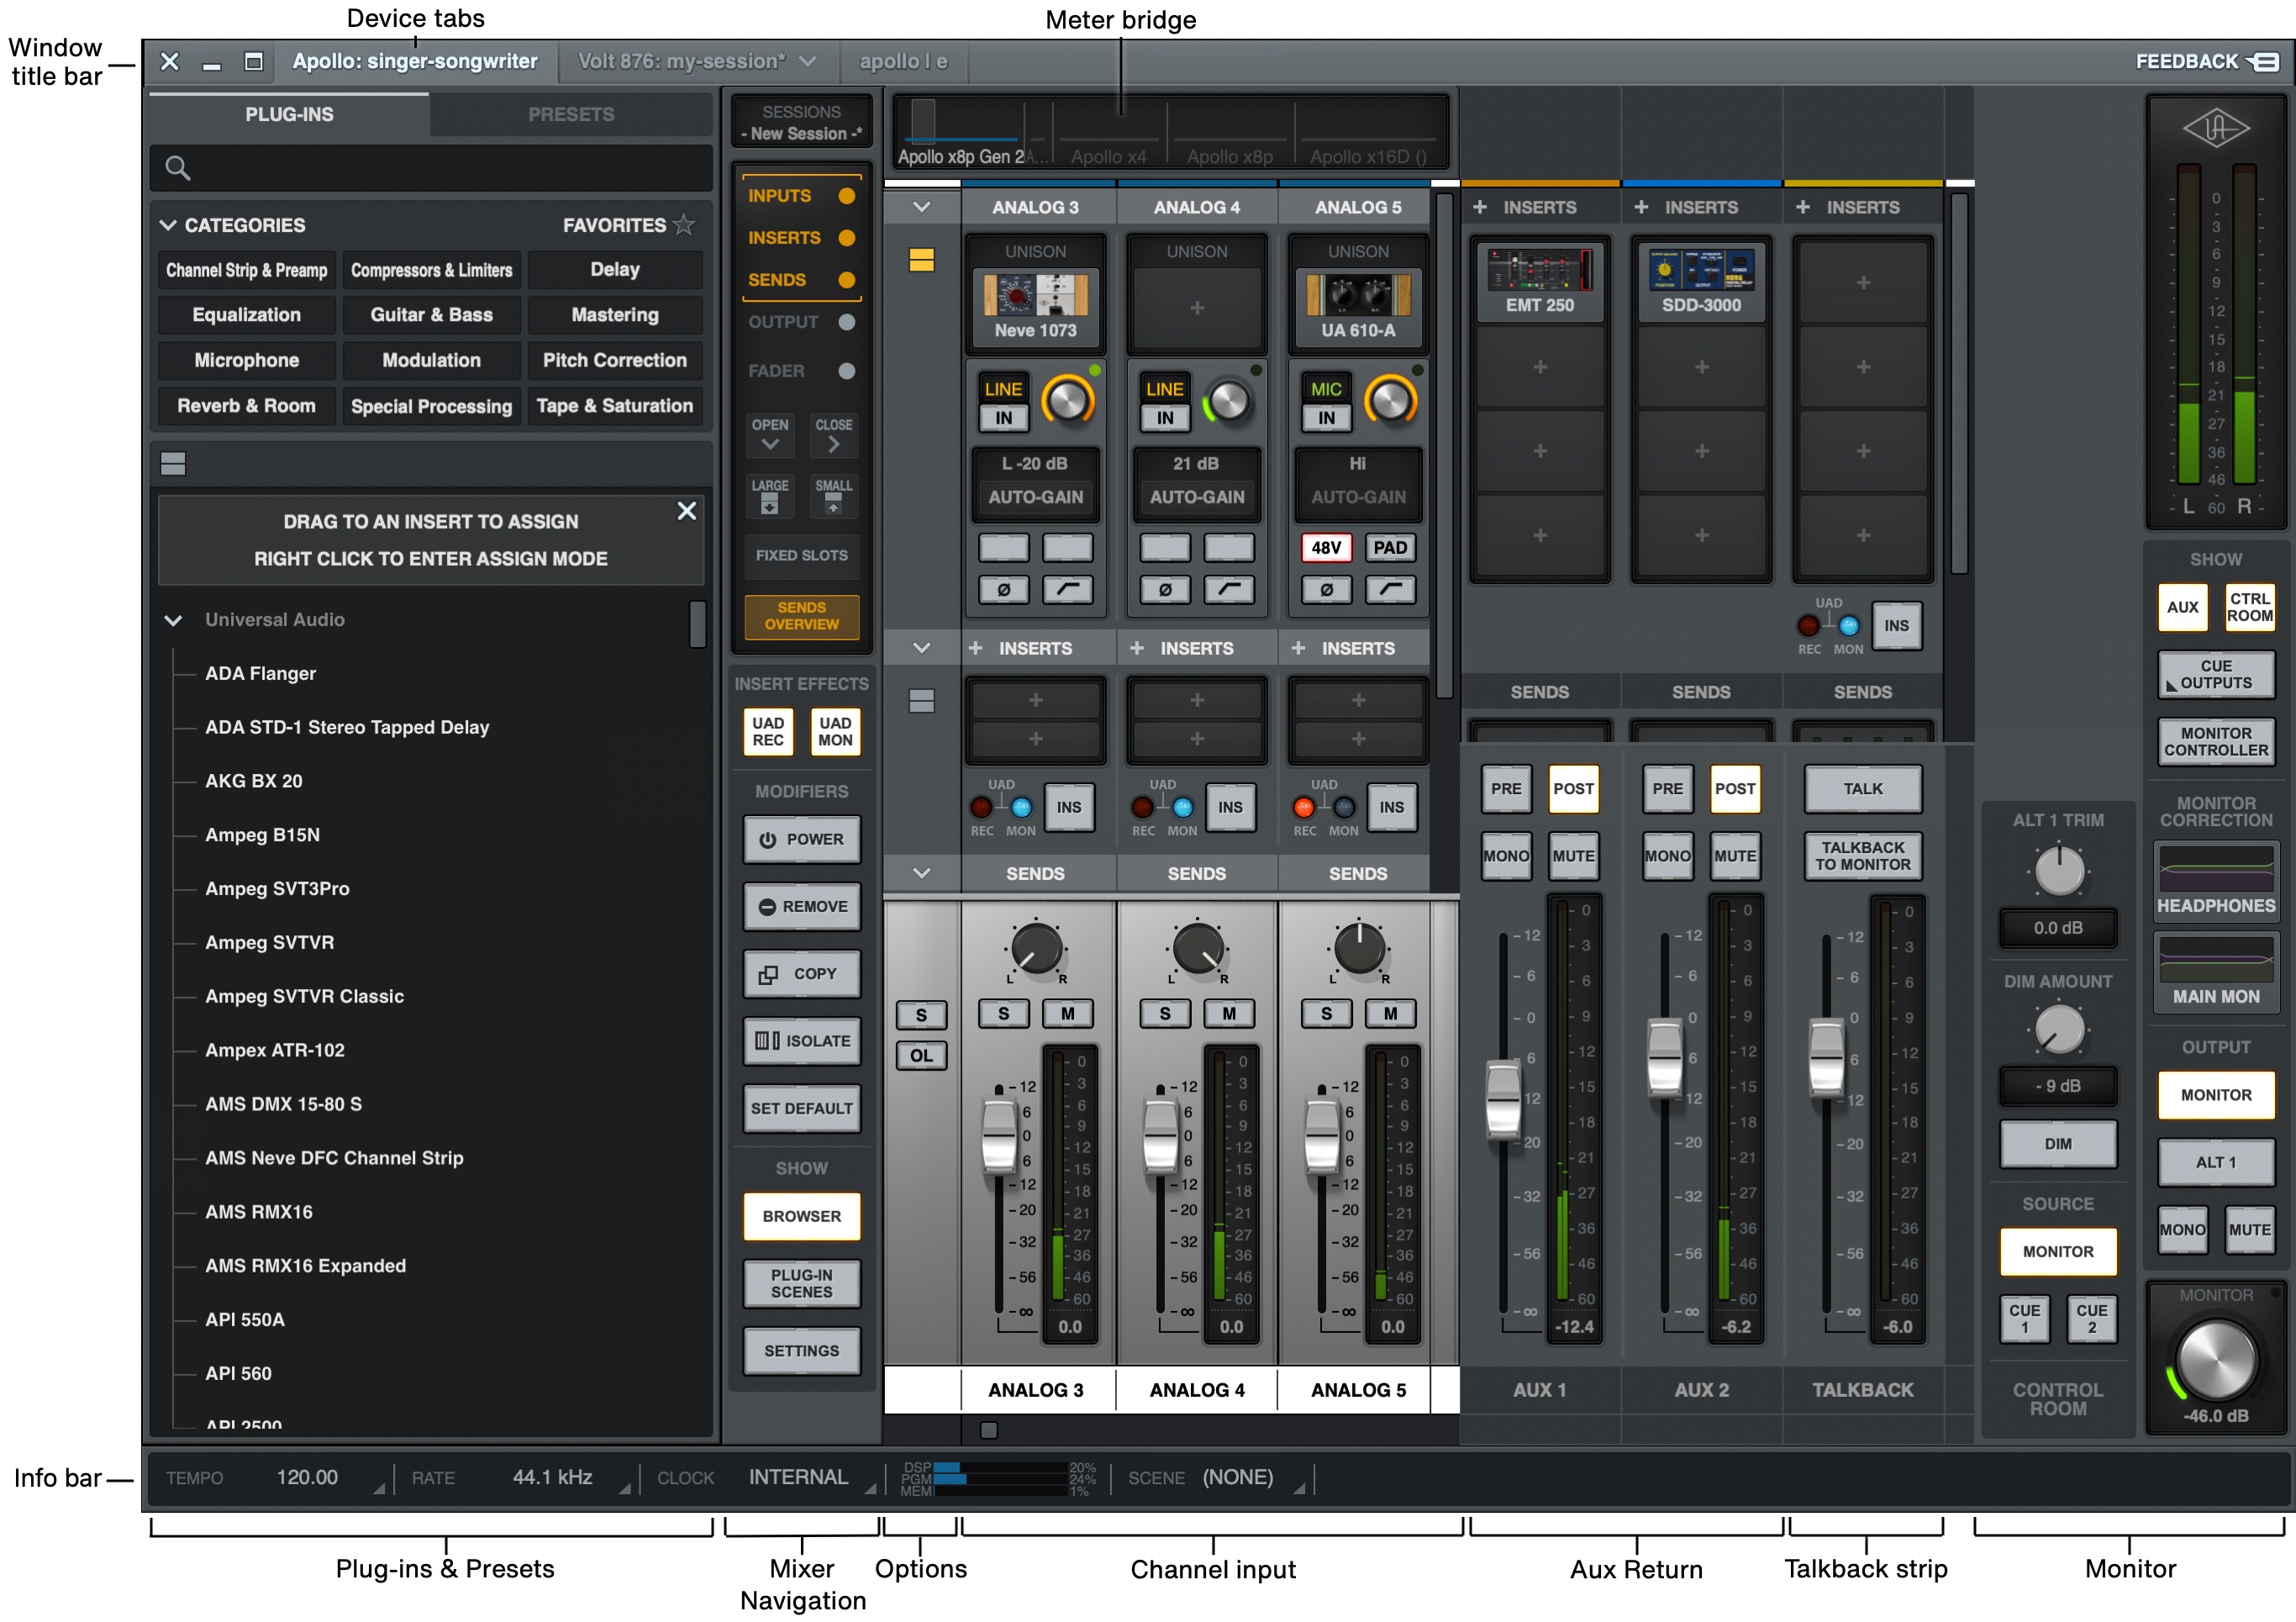Collapse the channel Sends section chevron
This screenshot has width=2296, height=1622.
pos(922,873)
